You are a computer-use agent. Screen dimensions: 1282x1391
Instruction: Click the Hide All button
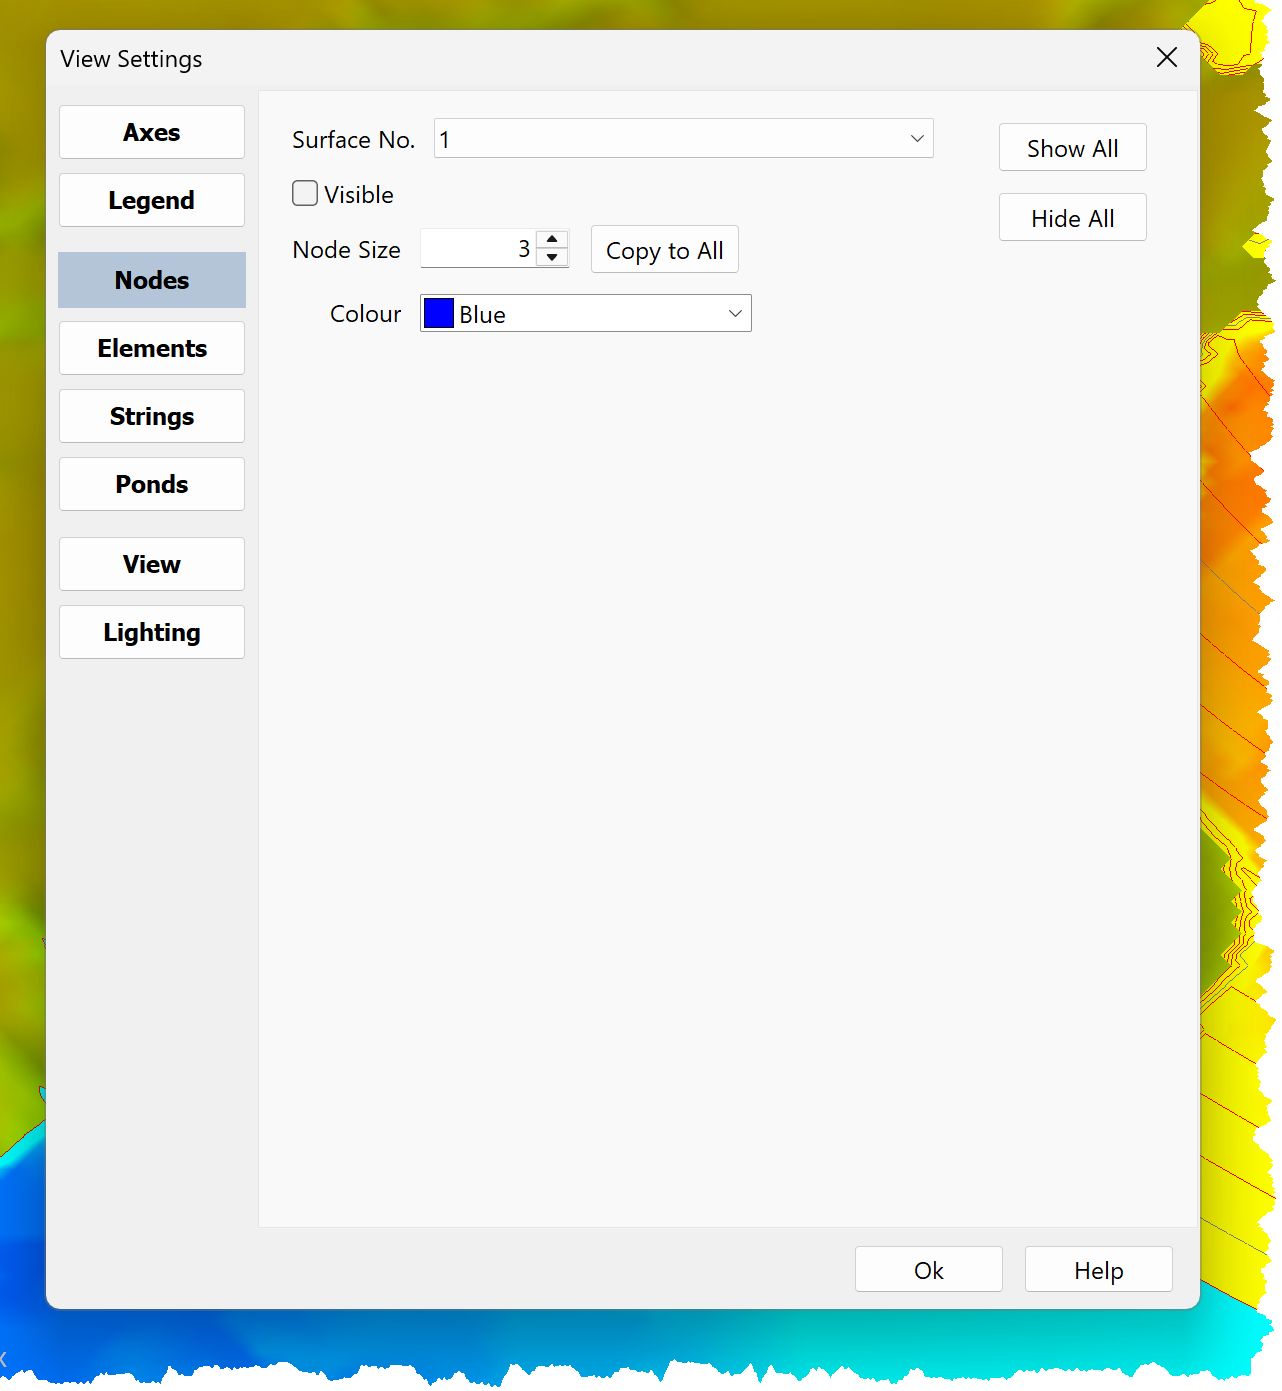coord(1073,217)
